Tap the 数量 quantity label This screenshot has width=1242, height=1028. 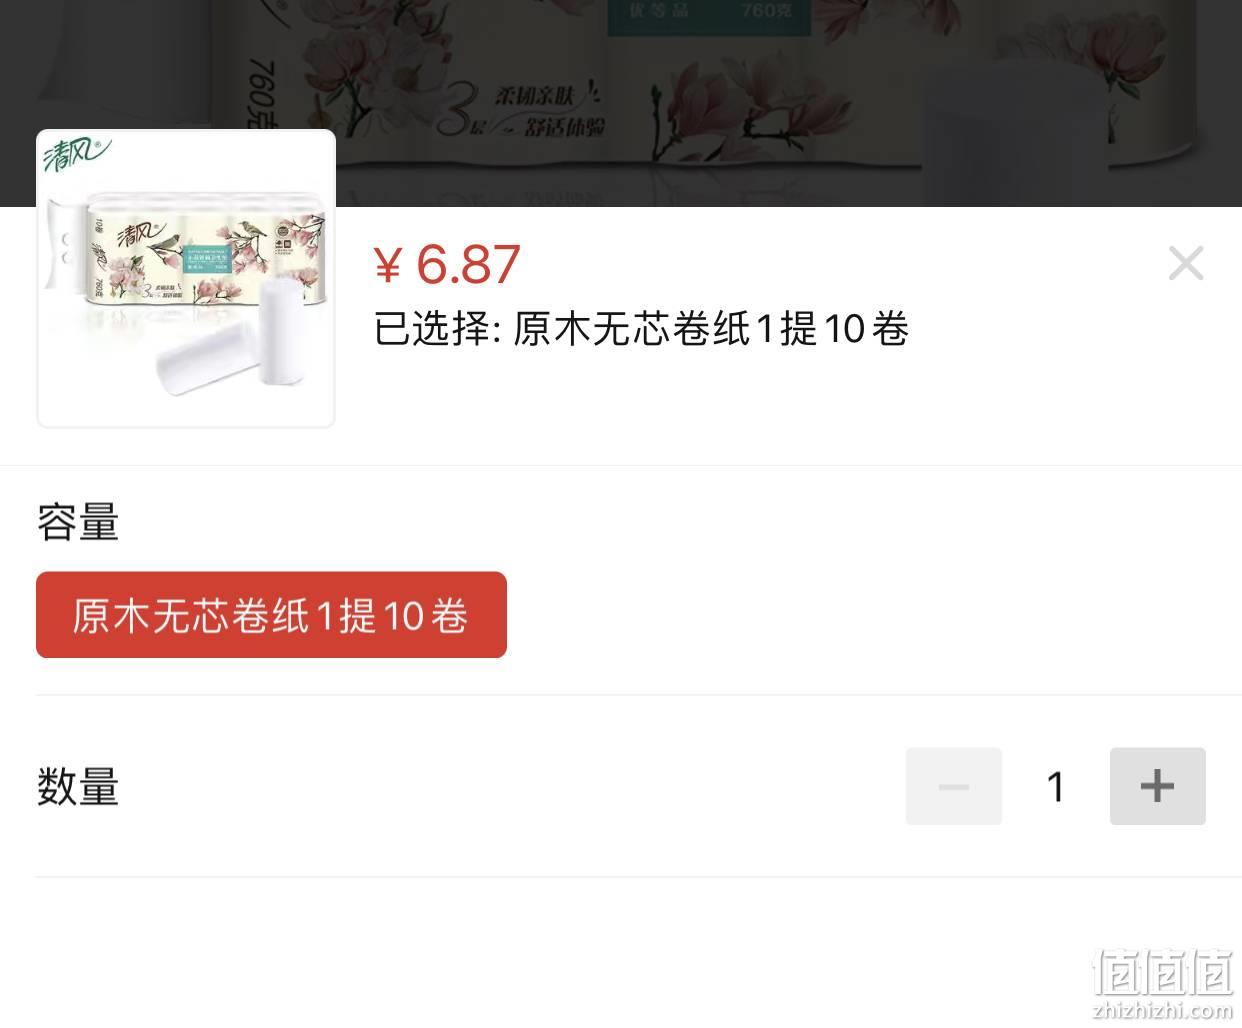coord(78,787)
